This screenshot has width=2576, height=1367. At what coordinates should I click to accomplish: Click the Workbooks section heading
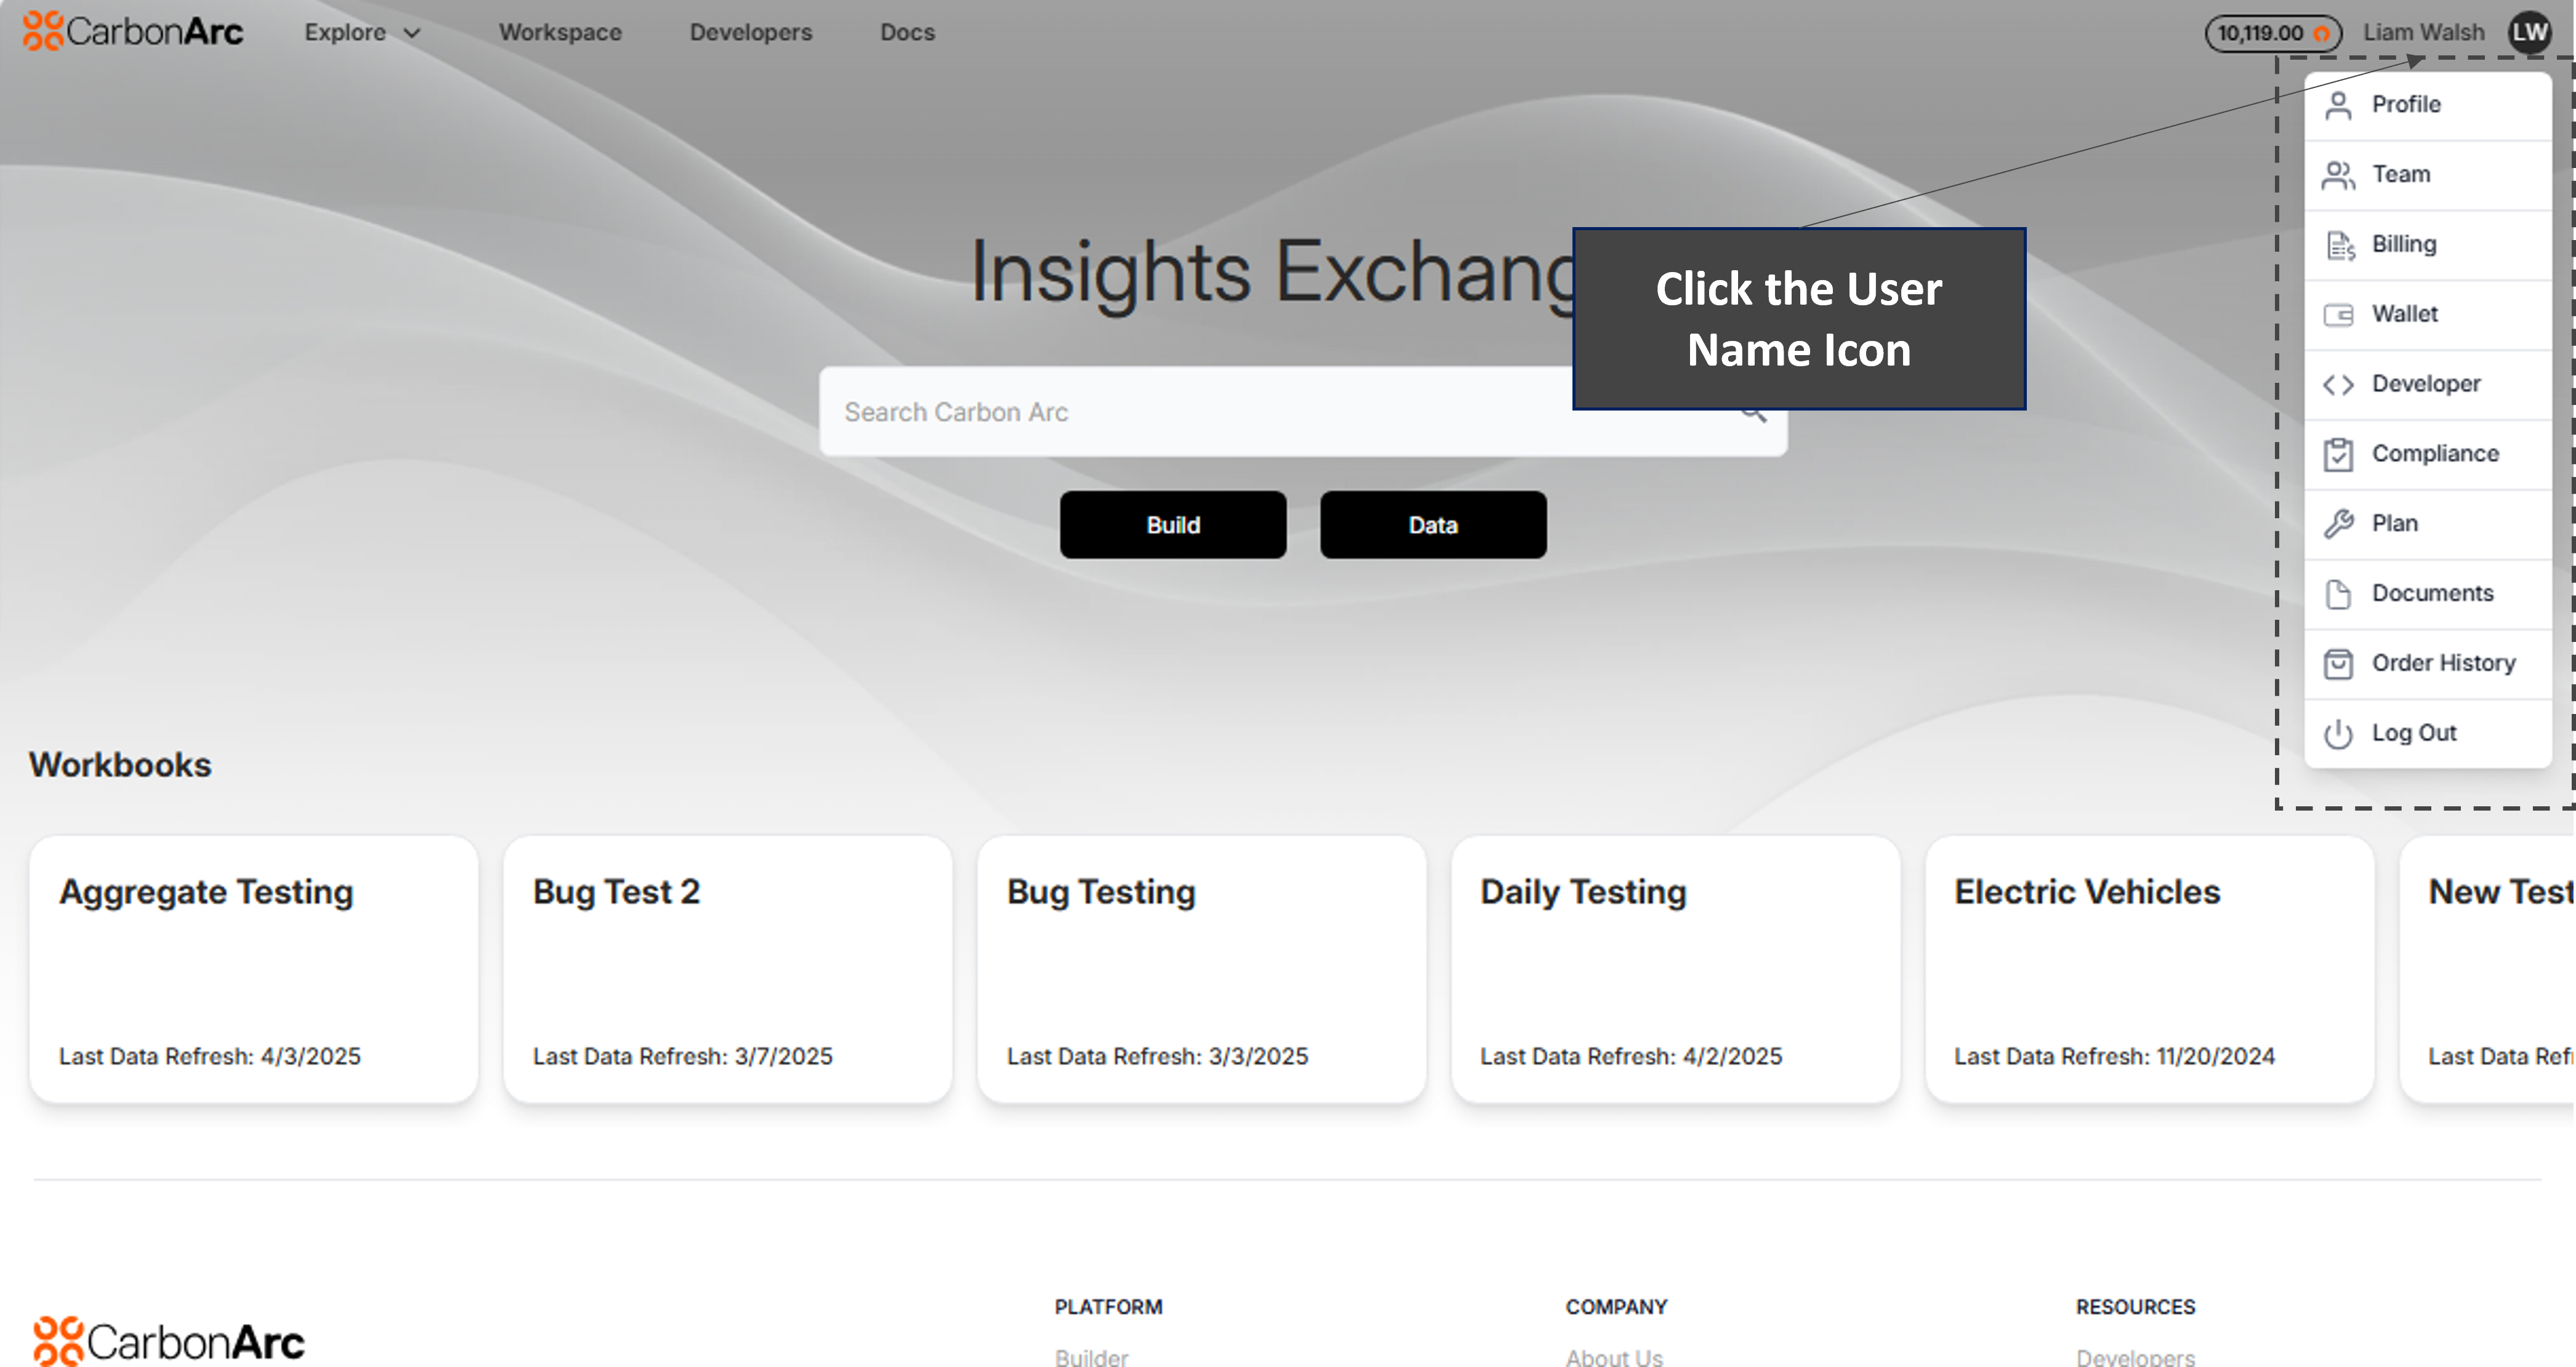click(120, 765)
